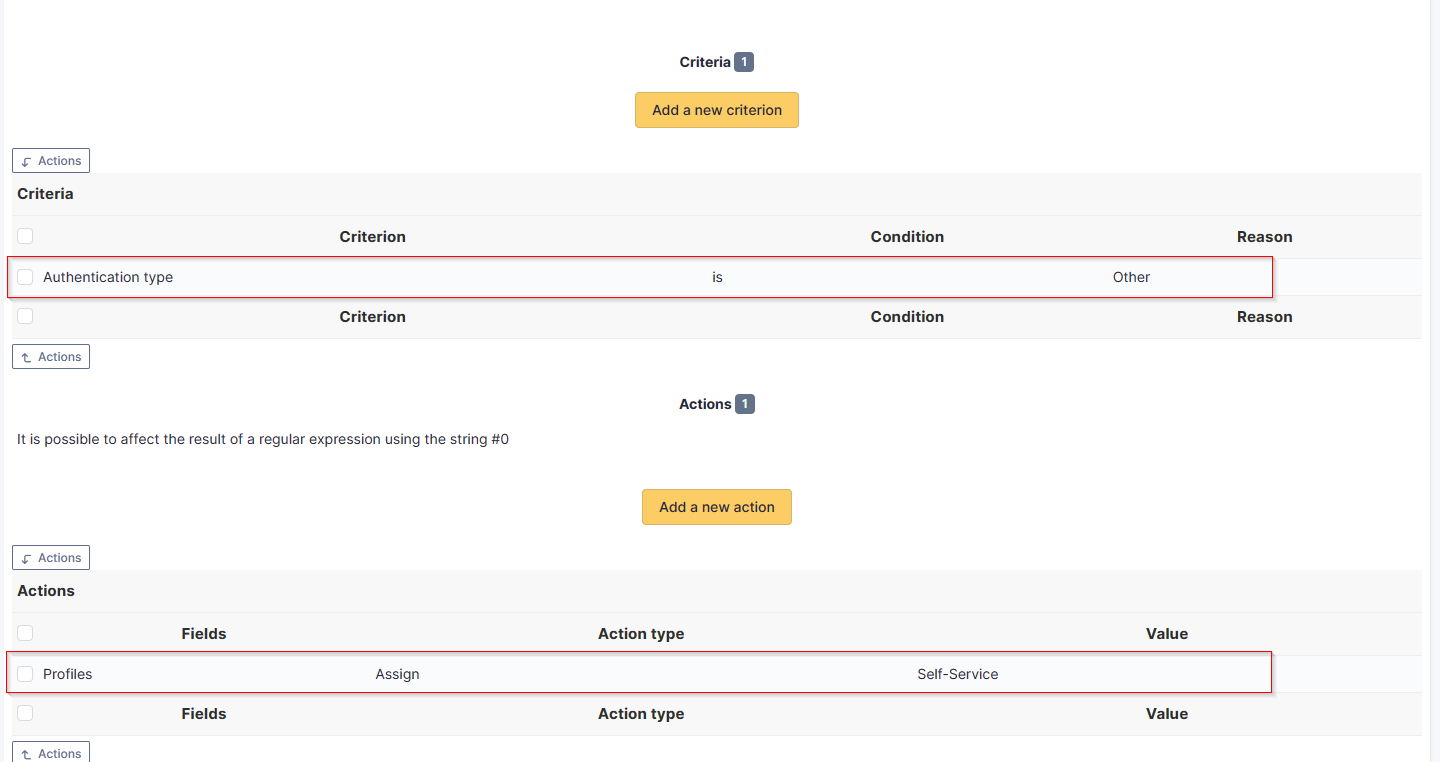
Task: Toggle select-all checkbox in Criteria bottom header
Action: 25,316
